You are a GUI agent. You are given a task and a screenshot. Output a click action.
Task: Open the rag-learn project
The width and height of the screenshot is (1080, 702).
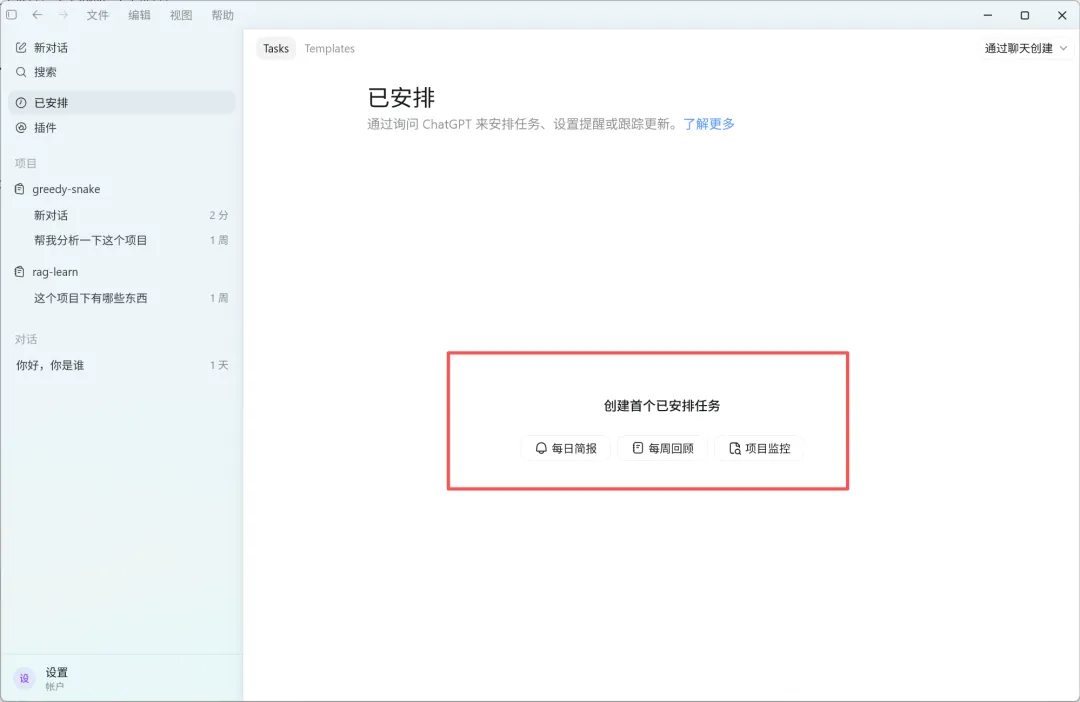pyautogui.click(x=121, y=271)
